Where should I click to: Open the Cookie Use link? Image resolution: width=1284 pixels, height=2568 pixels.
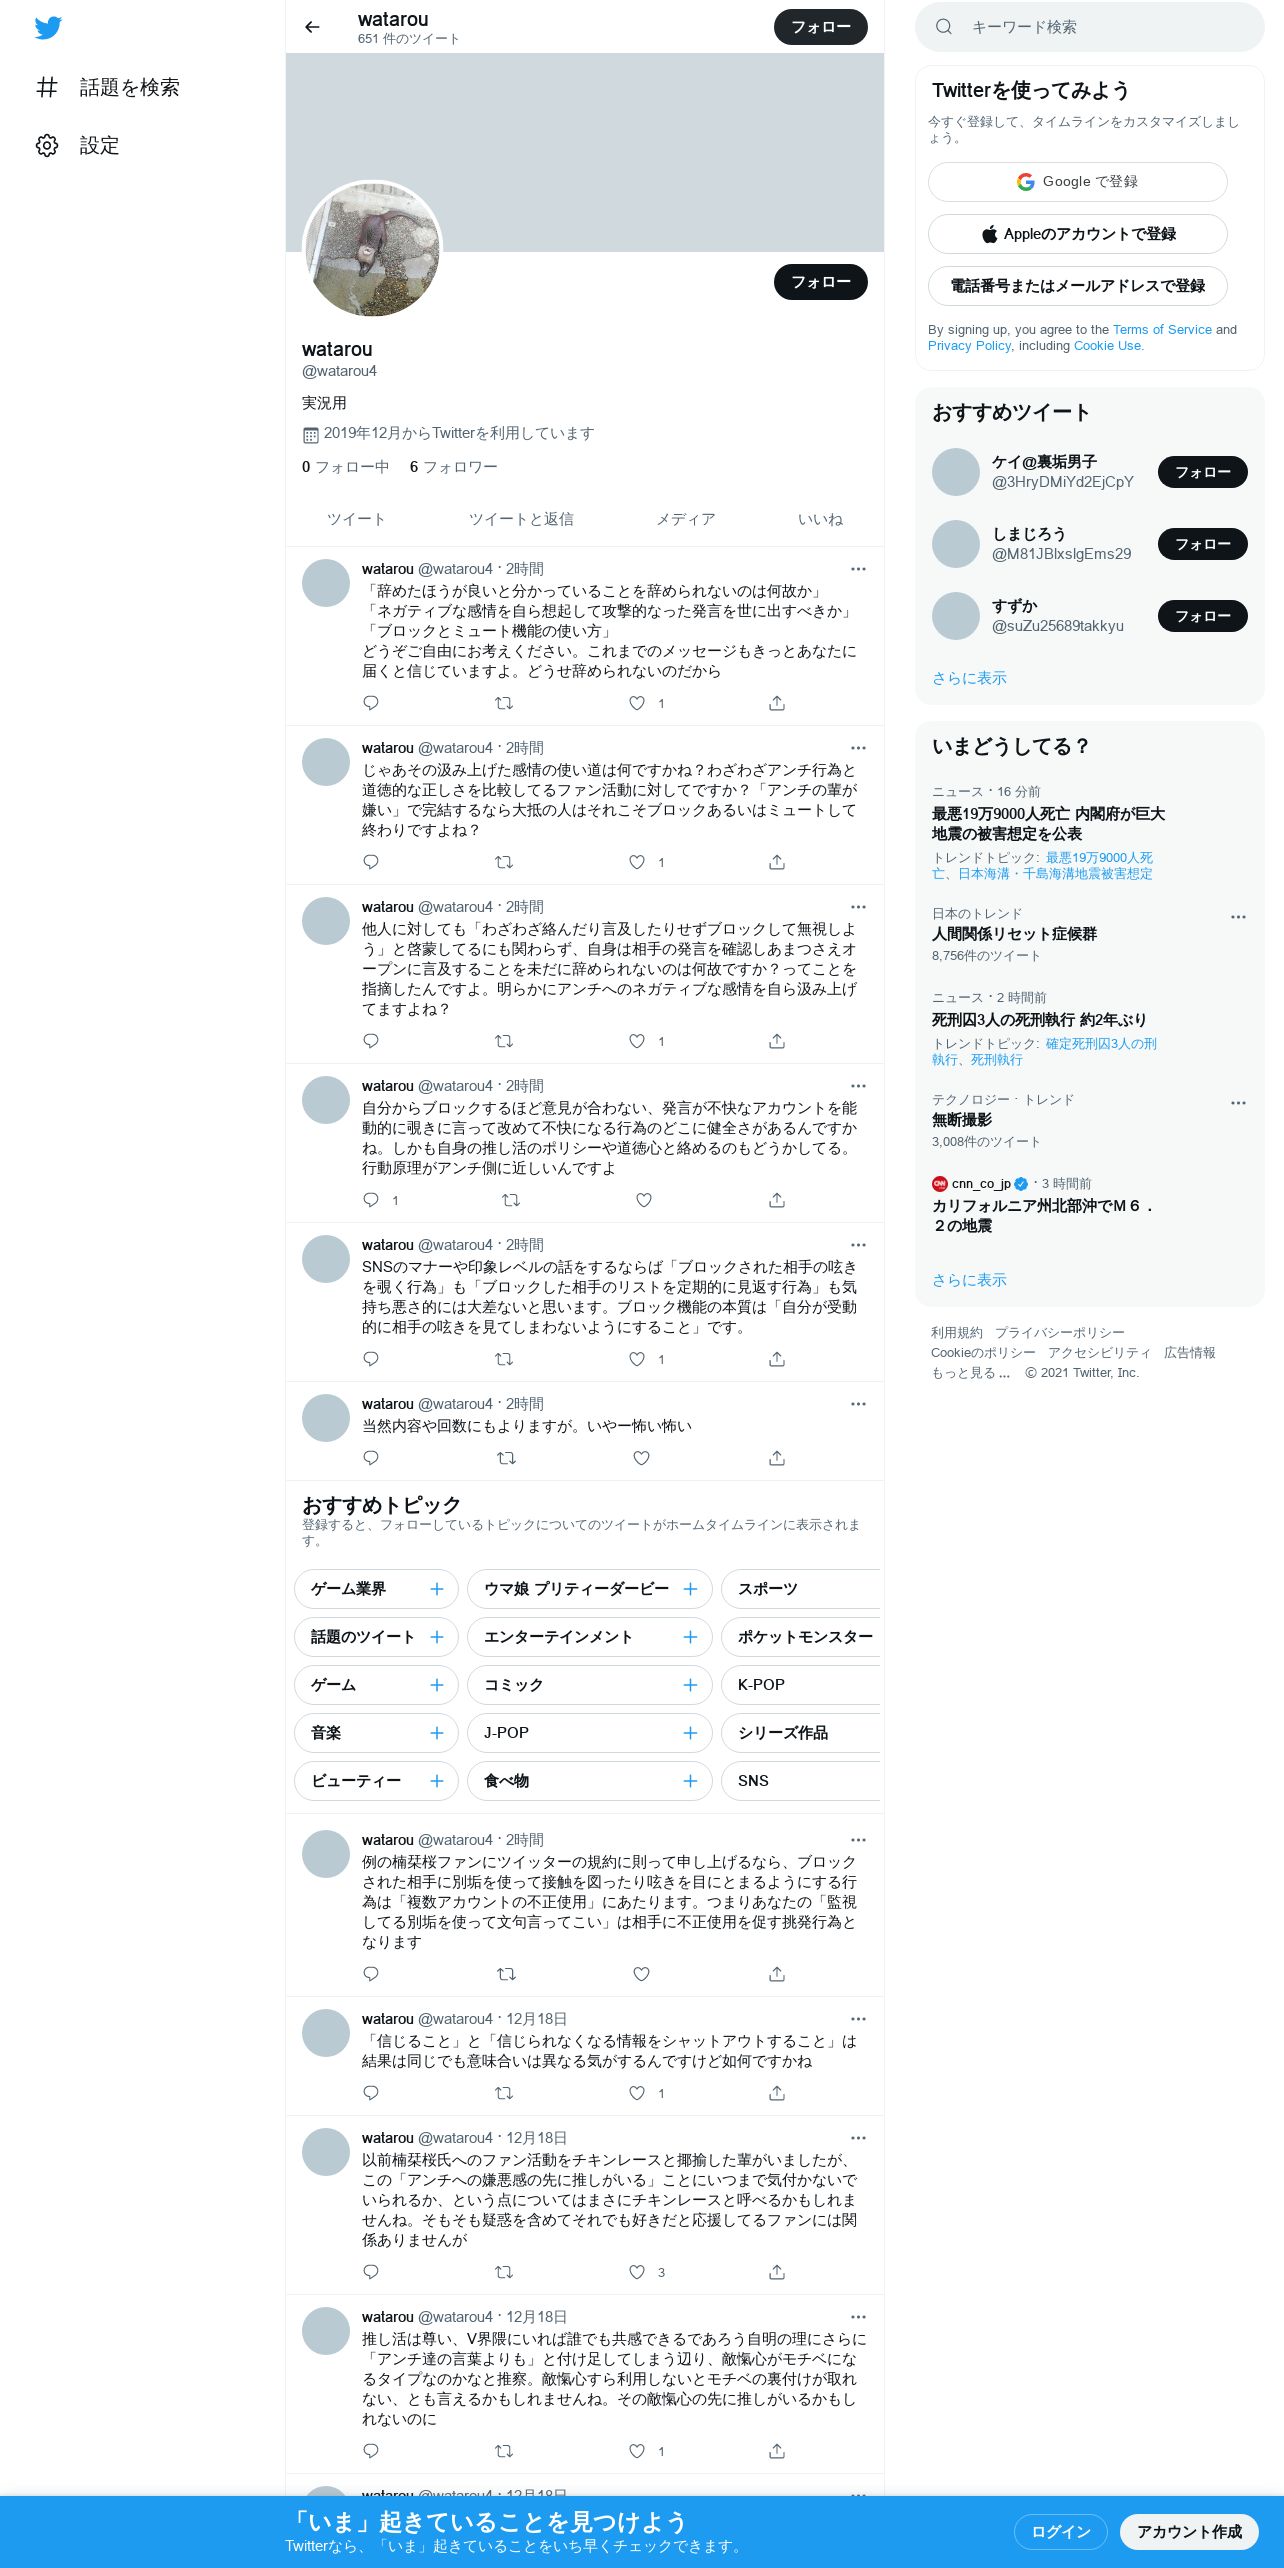pyautogui.click(x=1107, y=345)
